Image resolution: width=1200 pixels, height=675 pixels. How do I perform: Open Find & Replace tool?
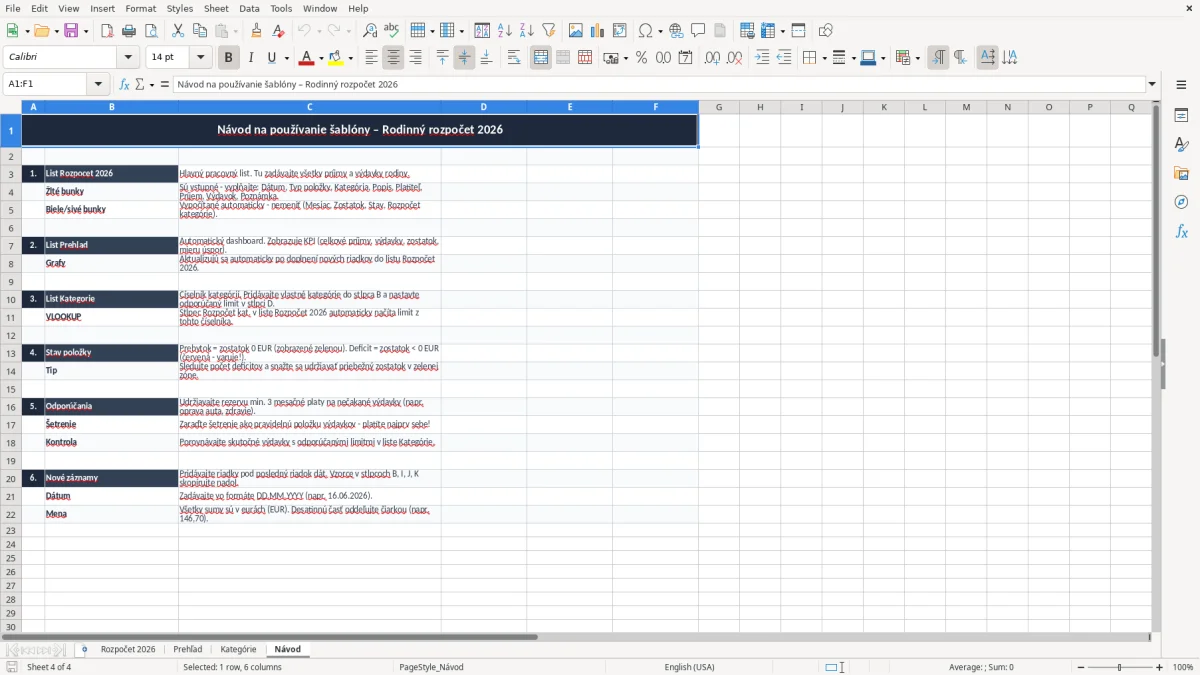click(370, 31)
